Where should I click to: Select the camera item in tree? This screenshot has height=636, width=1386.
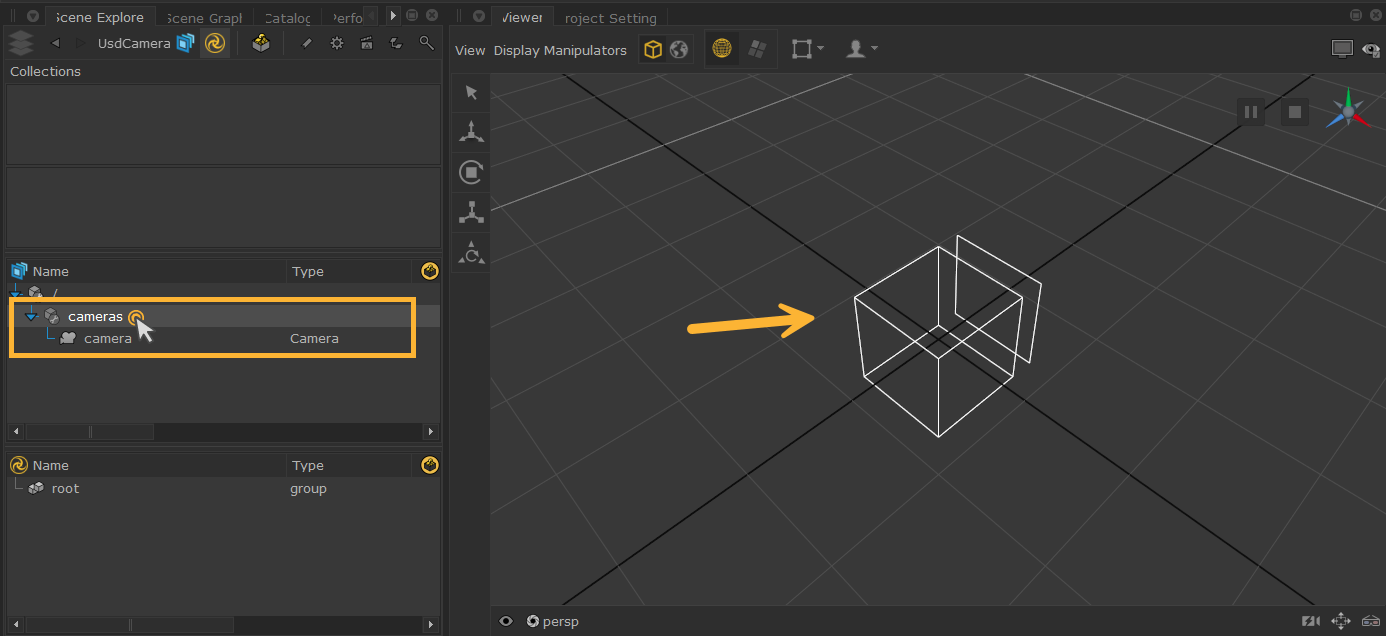(x=108, y=338)
